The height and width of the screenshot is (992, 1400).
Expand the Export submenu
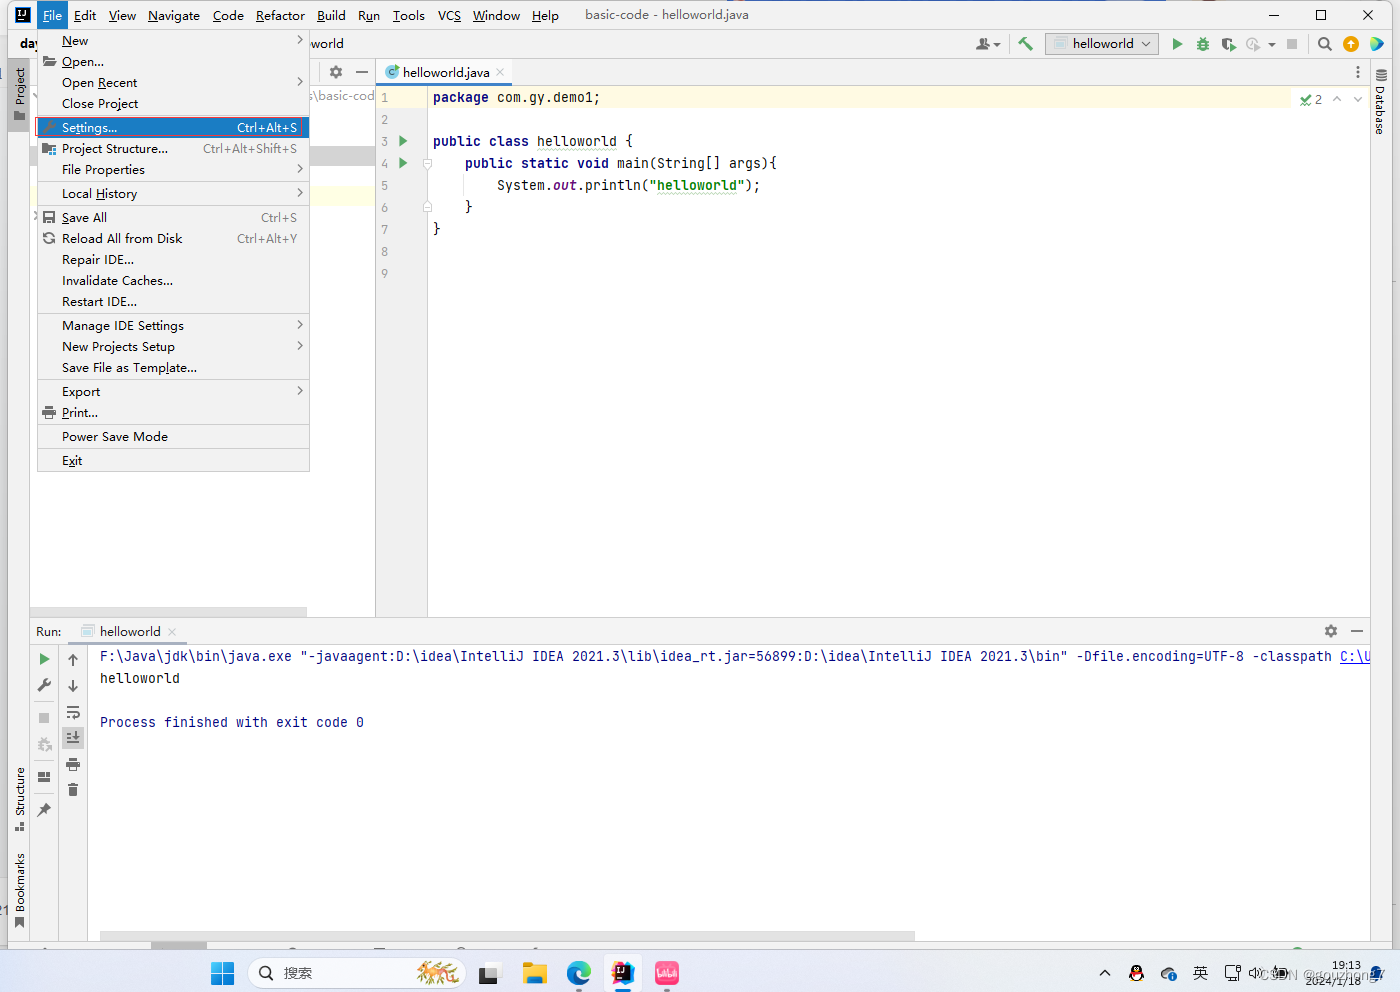[x=300, y=391]
